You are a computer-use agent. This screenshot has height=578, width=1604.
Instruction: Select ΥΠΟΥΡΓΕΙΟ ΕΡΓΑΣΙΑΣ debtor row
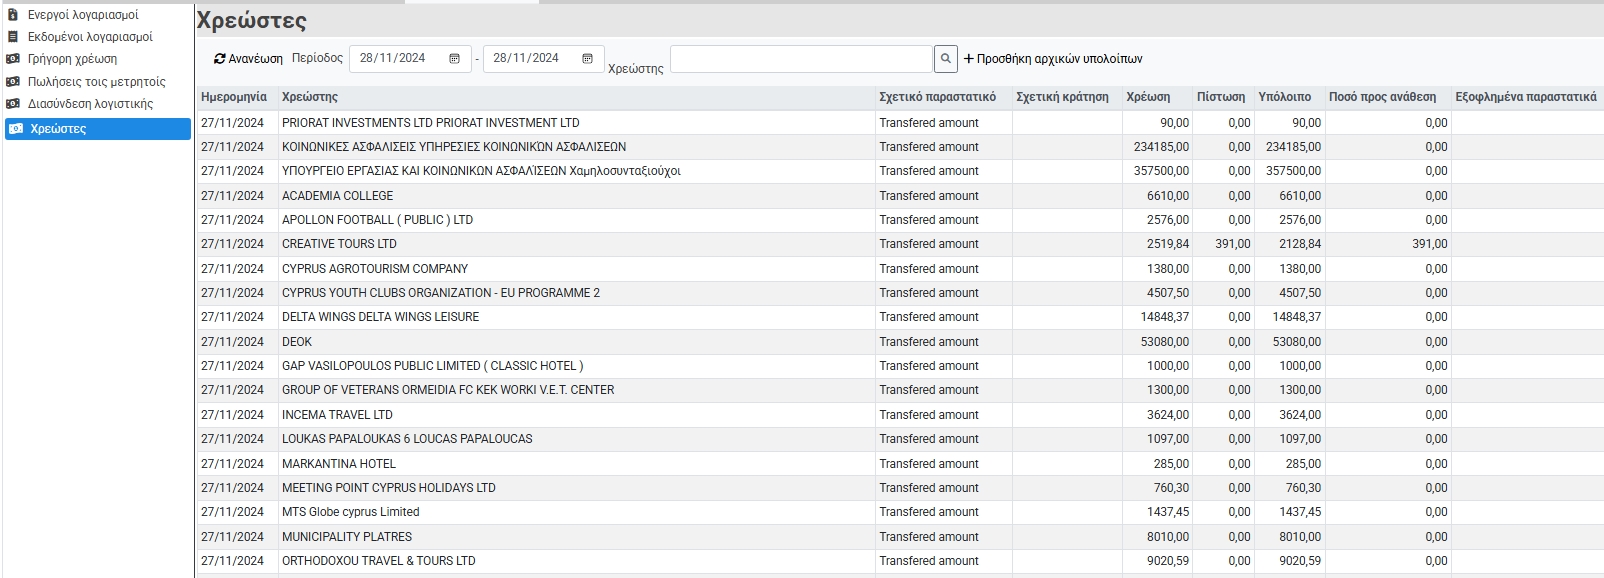(x=900, y=171)
